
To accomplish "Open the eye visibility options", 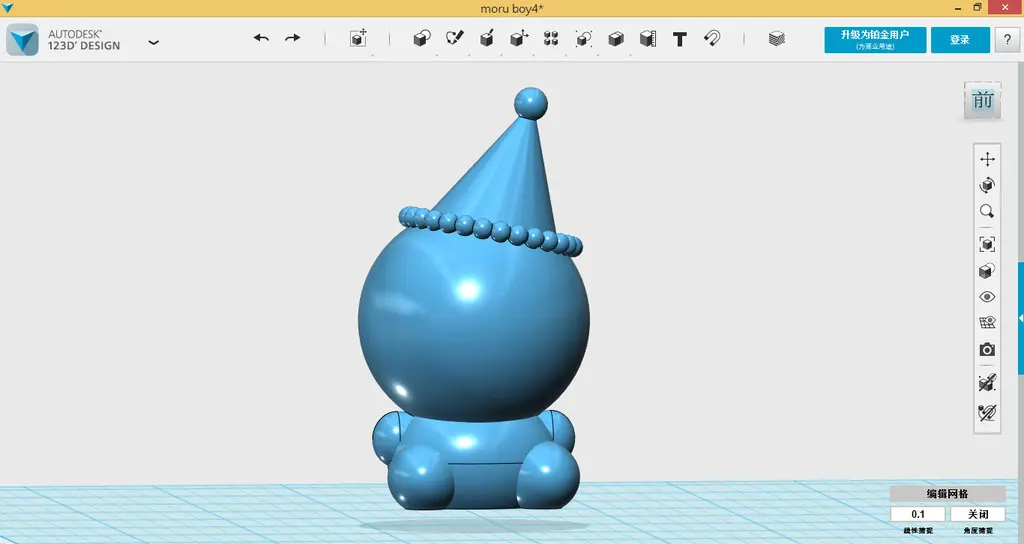I will pos(987,296).
